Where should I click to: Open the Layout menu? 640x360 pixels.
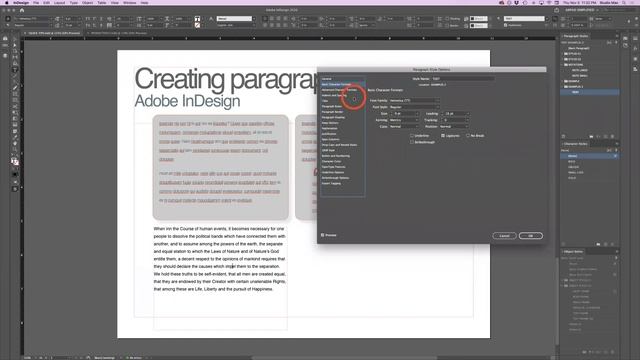coord(60,2)
